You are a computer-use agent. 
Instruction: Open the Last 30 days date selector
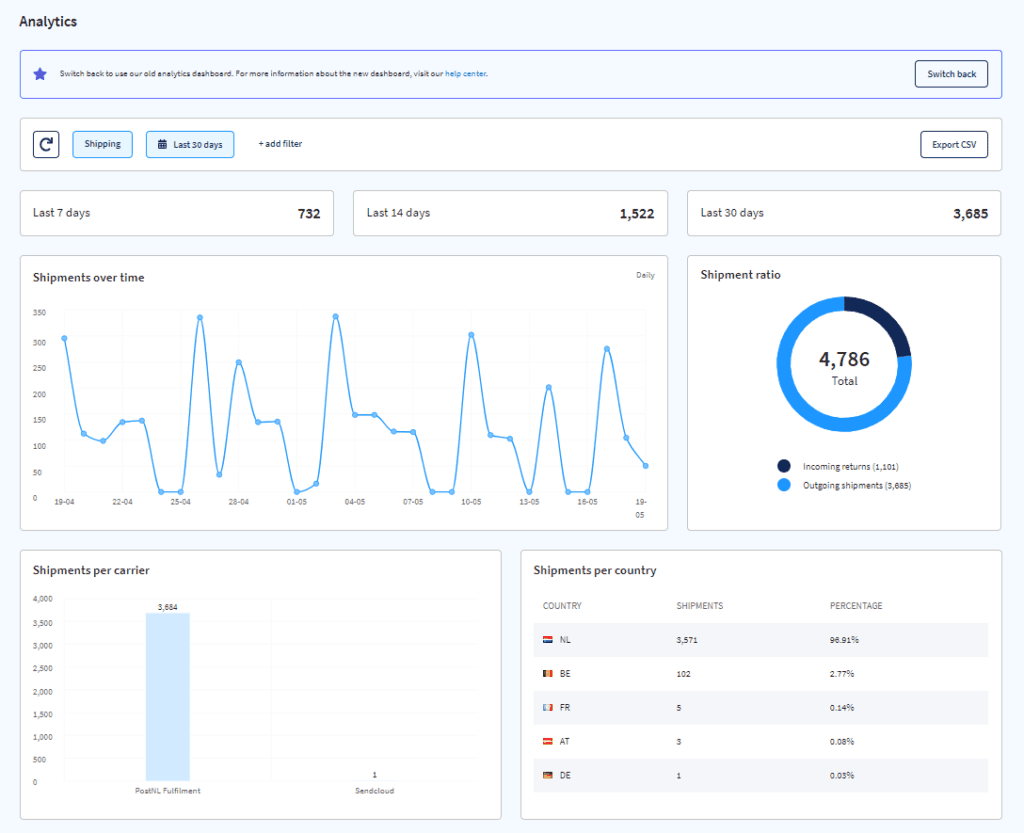pyautogui.click(x=190, y=144)
